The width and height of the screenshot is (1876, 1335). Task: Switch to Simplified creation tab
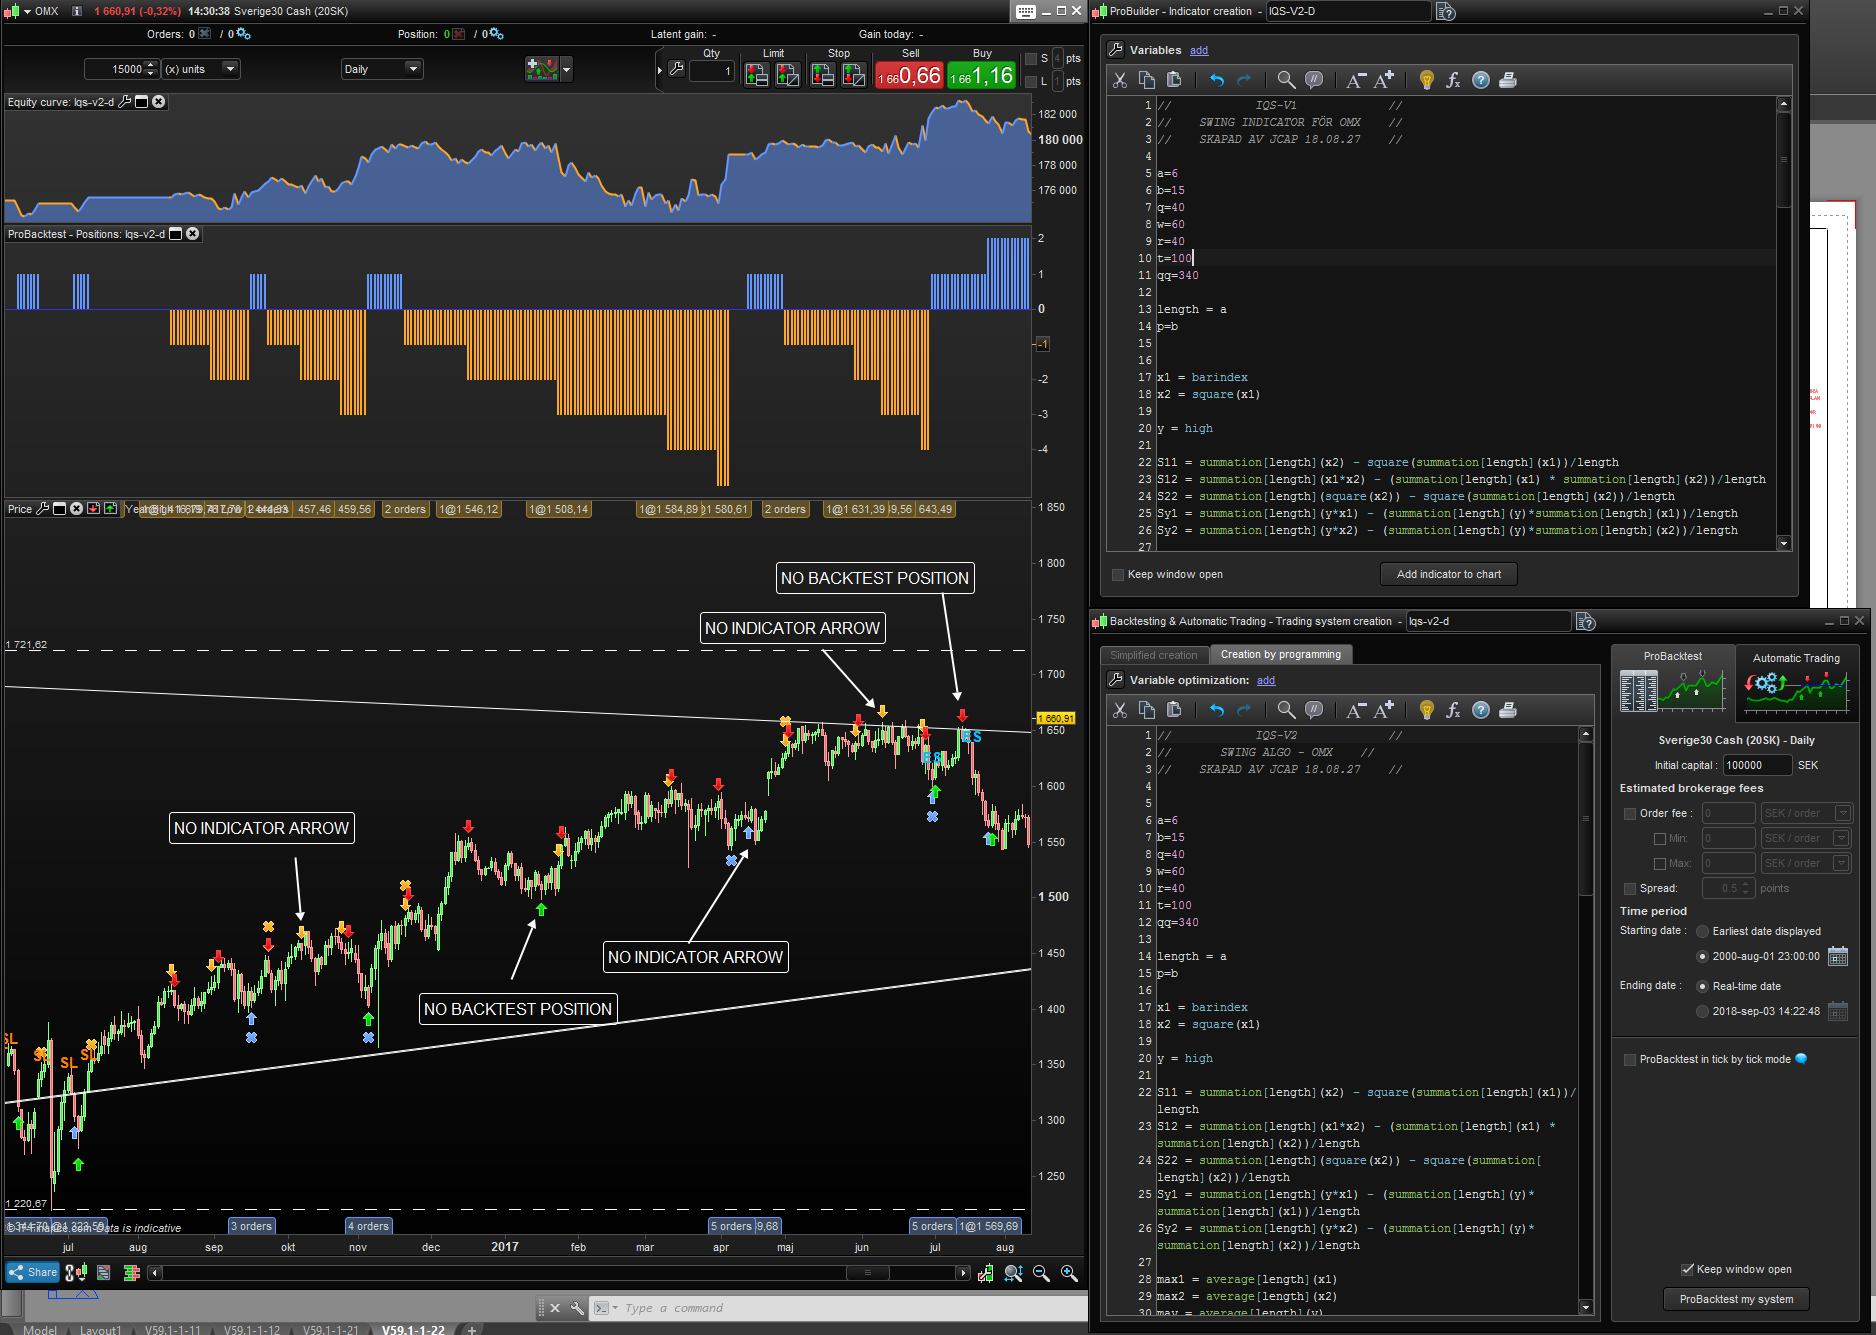click(1153, 655)
